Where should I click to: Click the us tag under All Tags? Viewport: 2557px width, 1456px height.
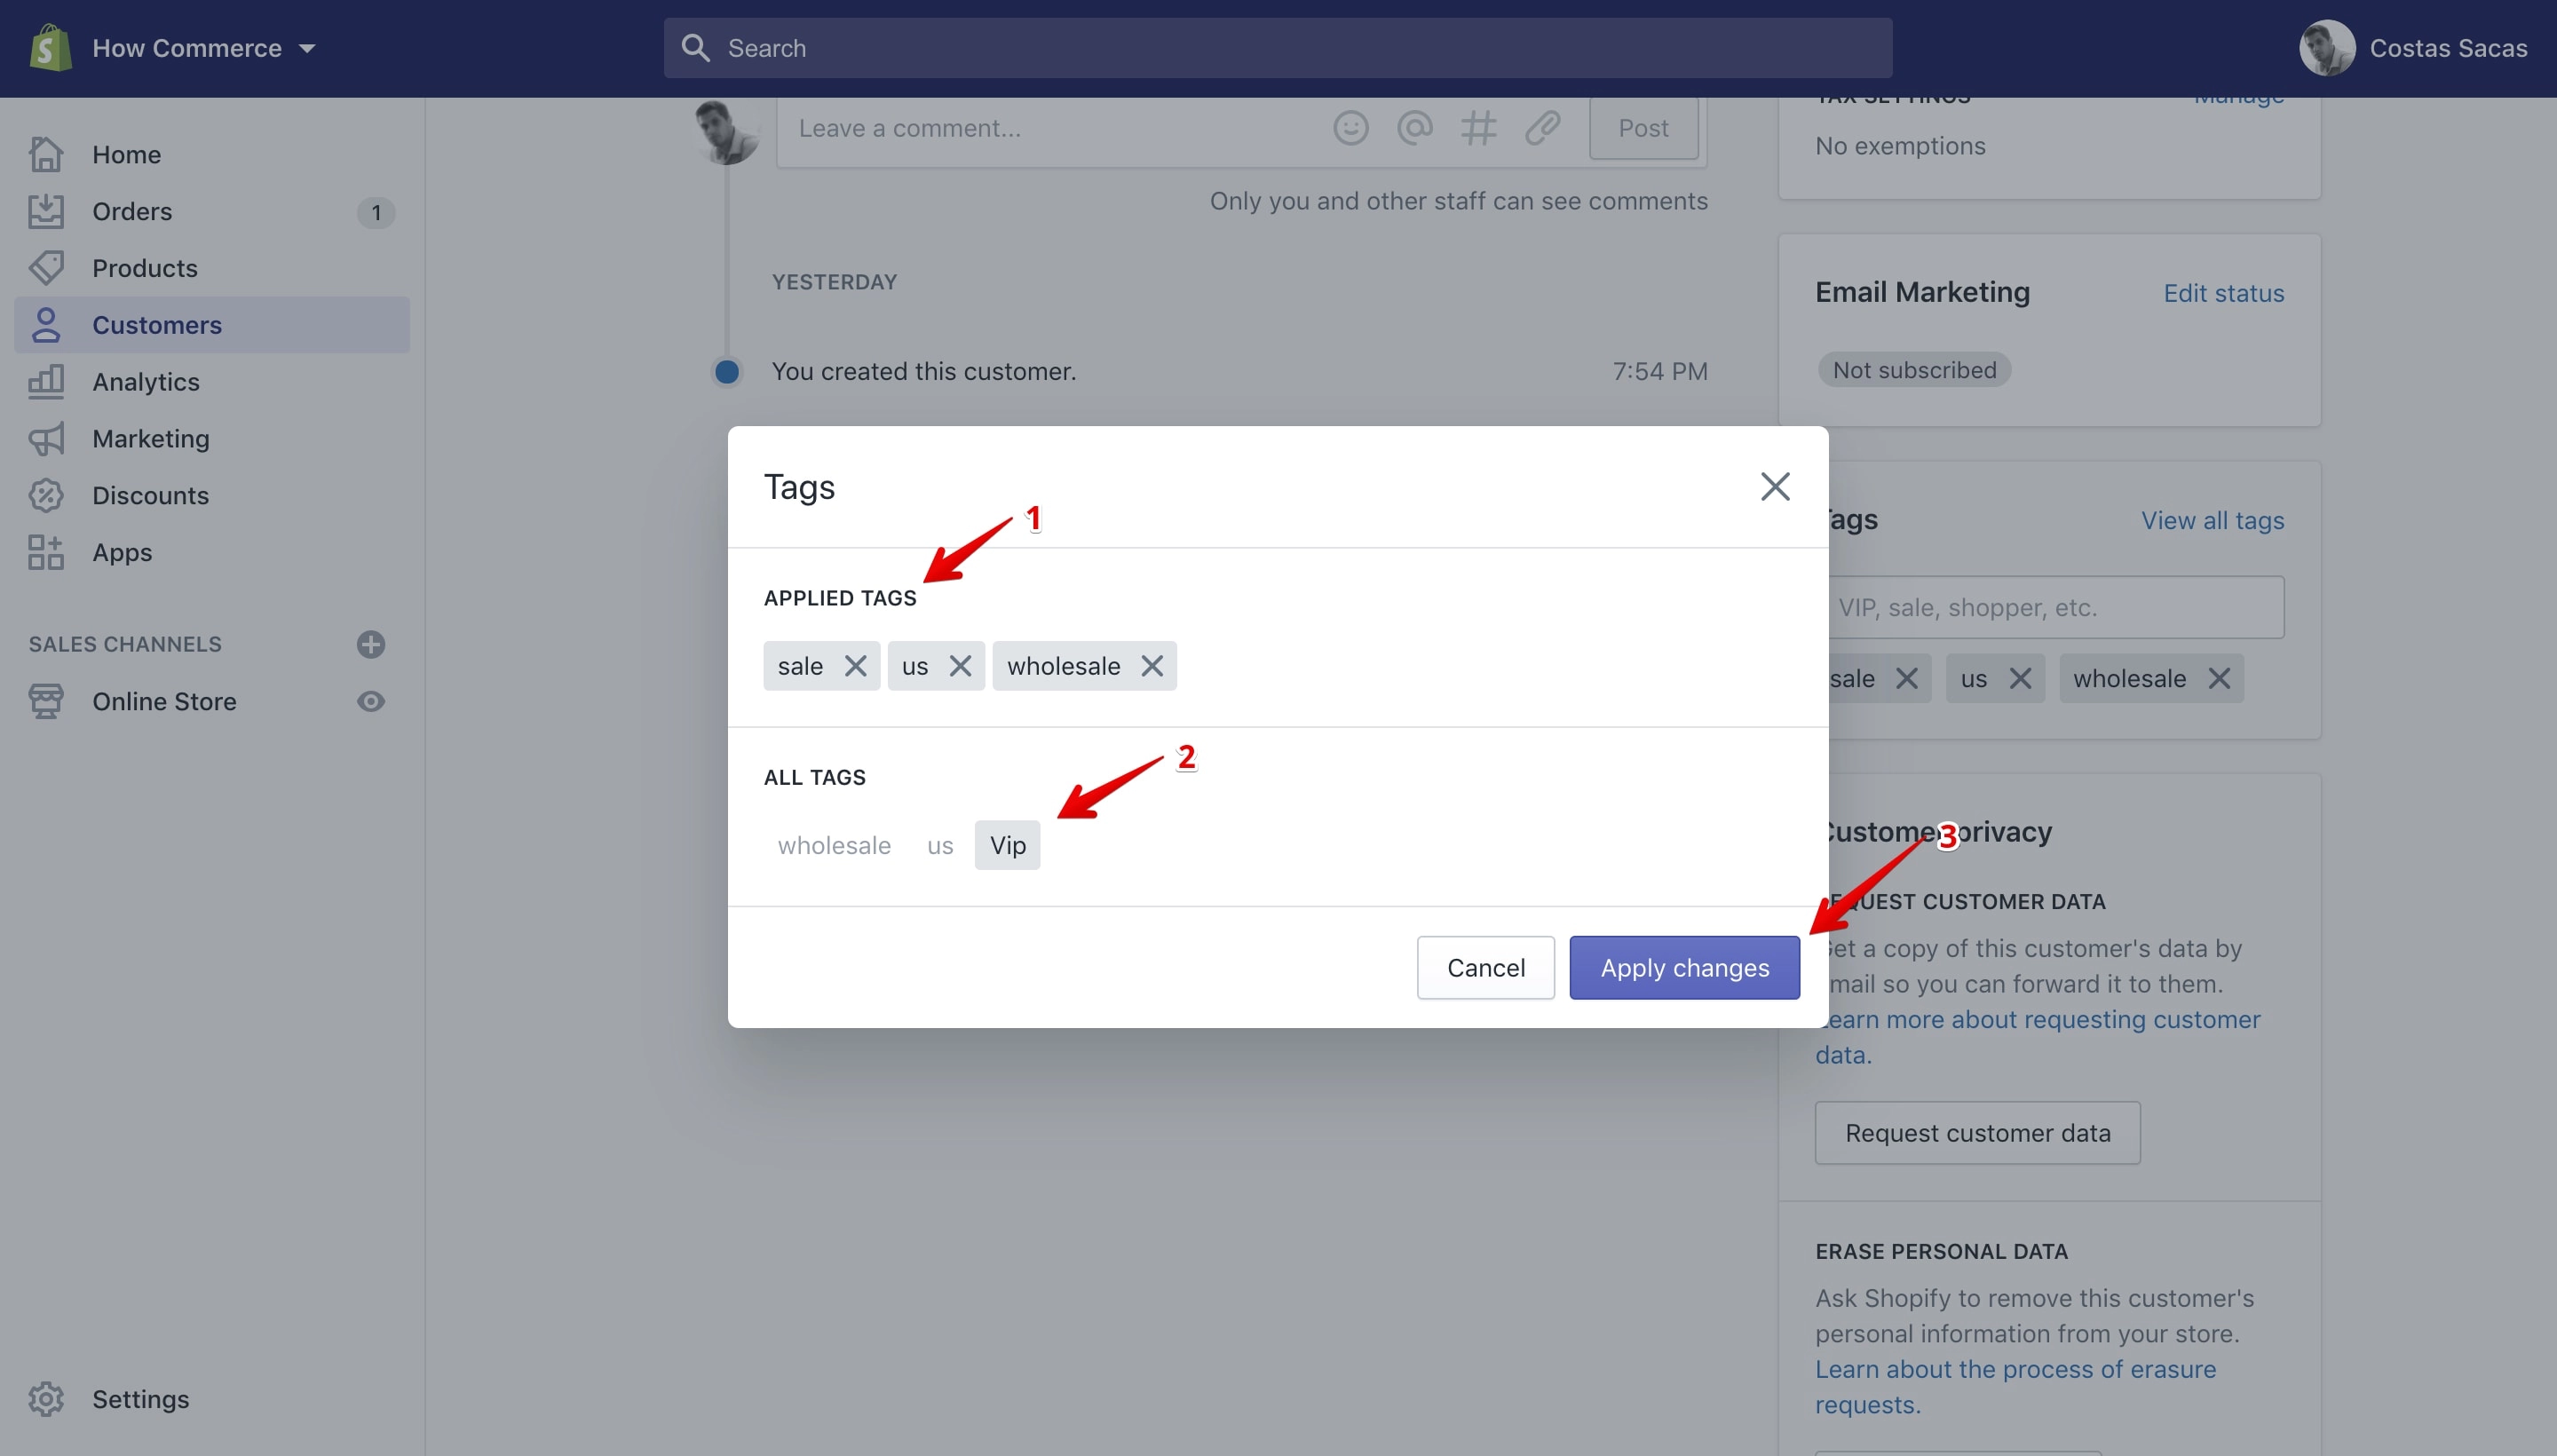[x=940, y=845]
